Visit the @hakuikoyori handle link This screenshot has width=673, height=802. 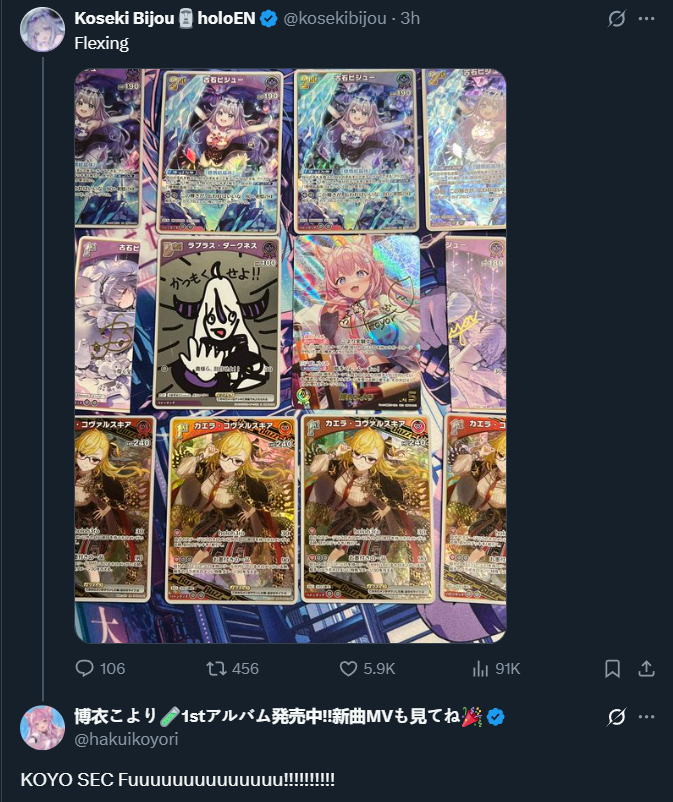(126, 739)
